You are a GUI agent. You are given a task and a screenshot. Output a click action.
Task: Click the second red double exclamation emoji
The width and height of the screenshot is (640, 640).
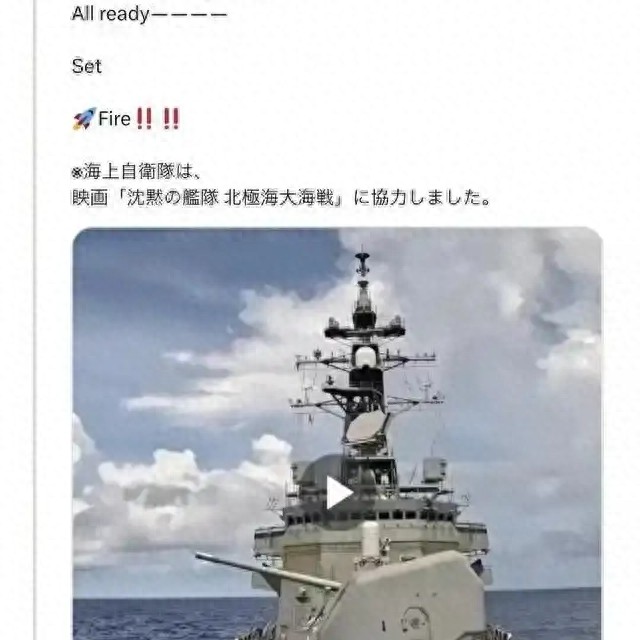tap(171, 119)
